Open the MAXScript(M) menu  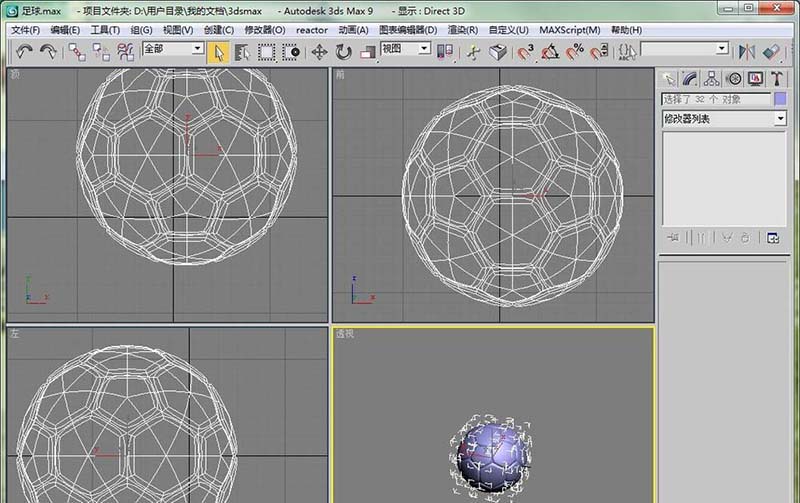pos(570,30)
